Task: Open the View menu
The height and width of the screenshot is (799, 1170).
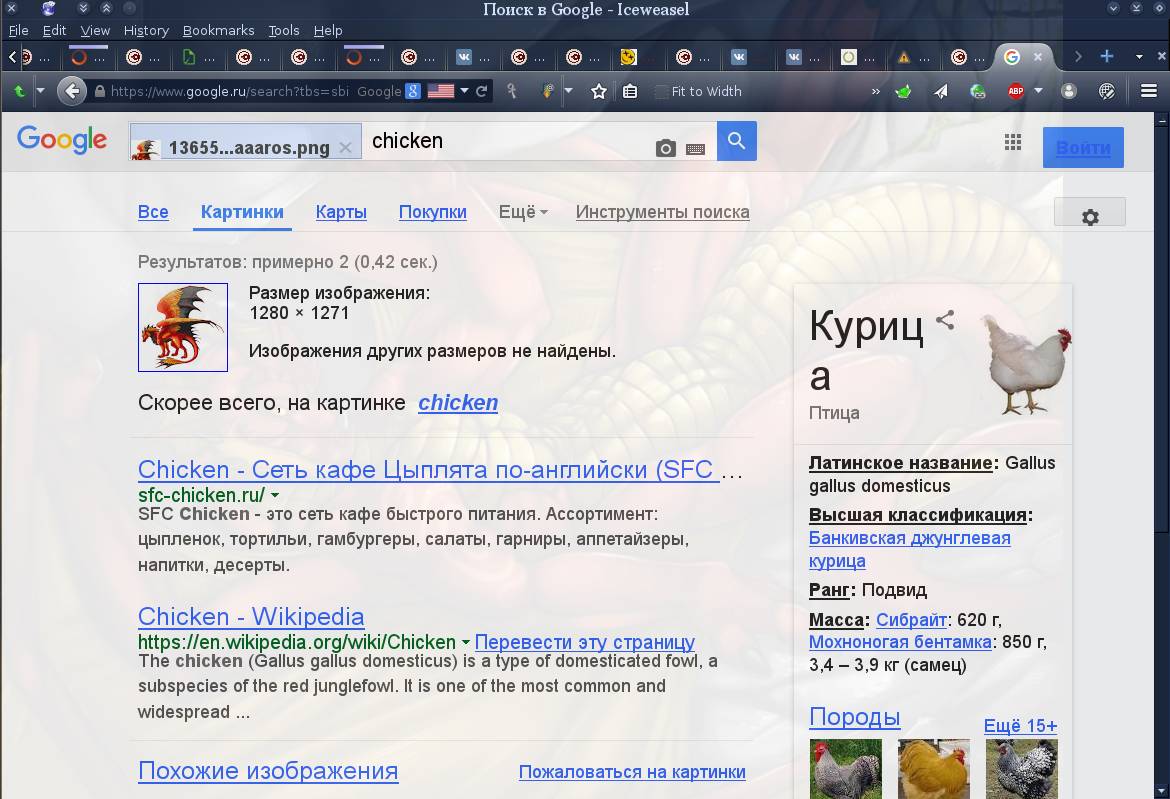Action: pyautogui.click(x=95, y=31)
